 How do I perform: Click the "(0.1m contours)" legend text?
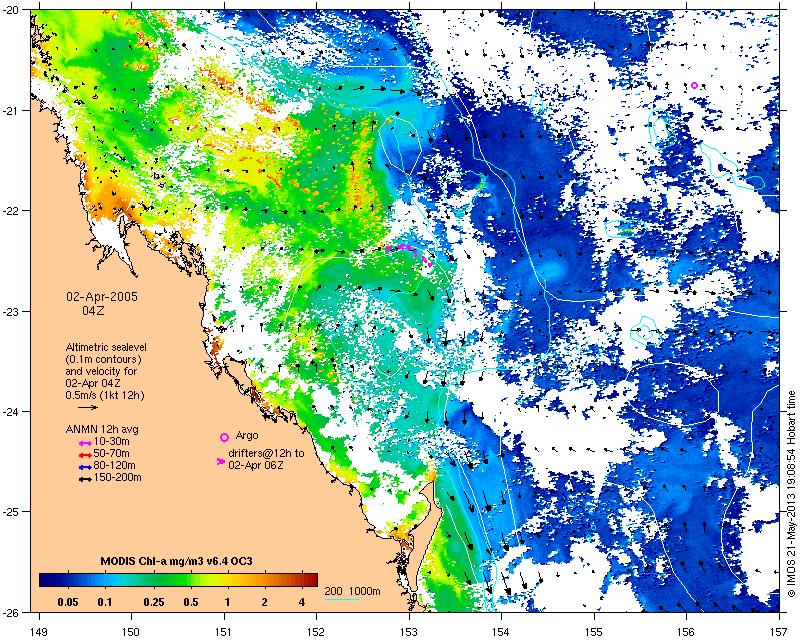click(x=104, y=359)
